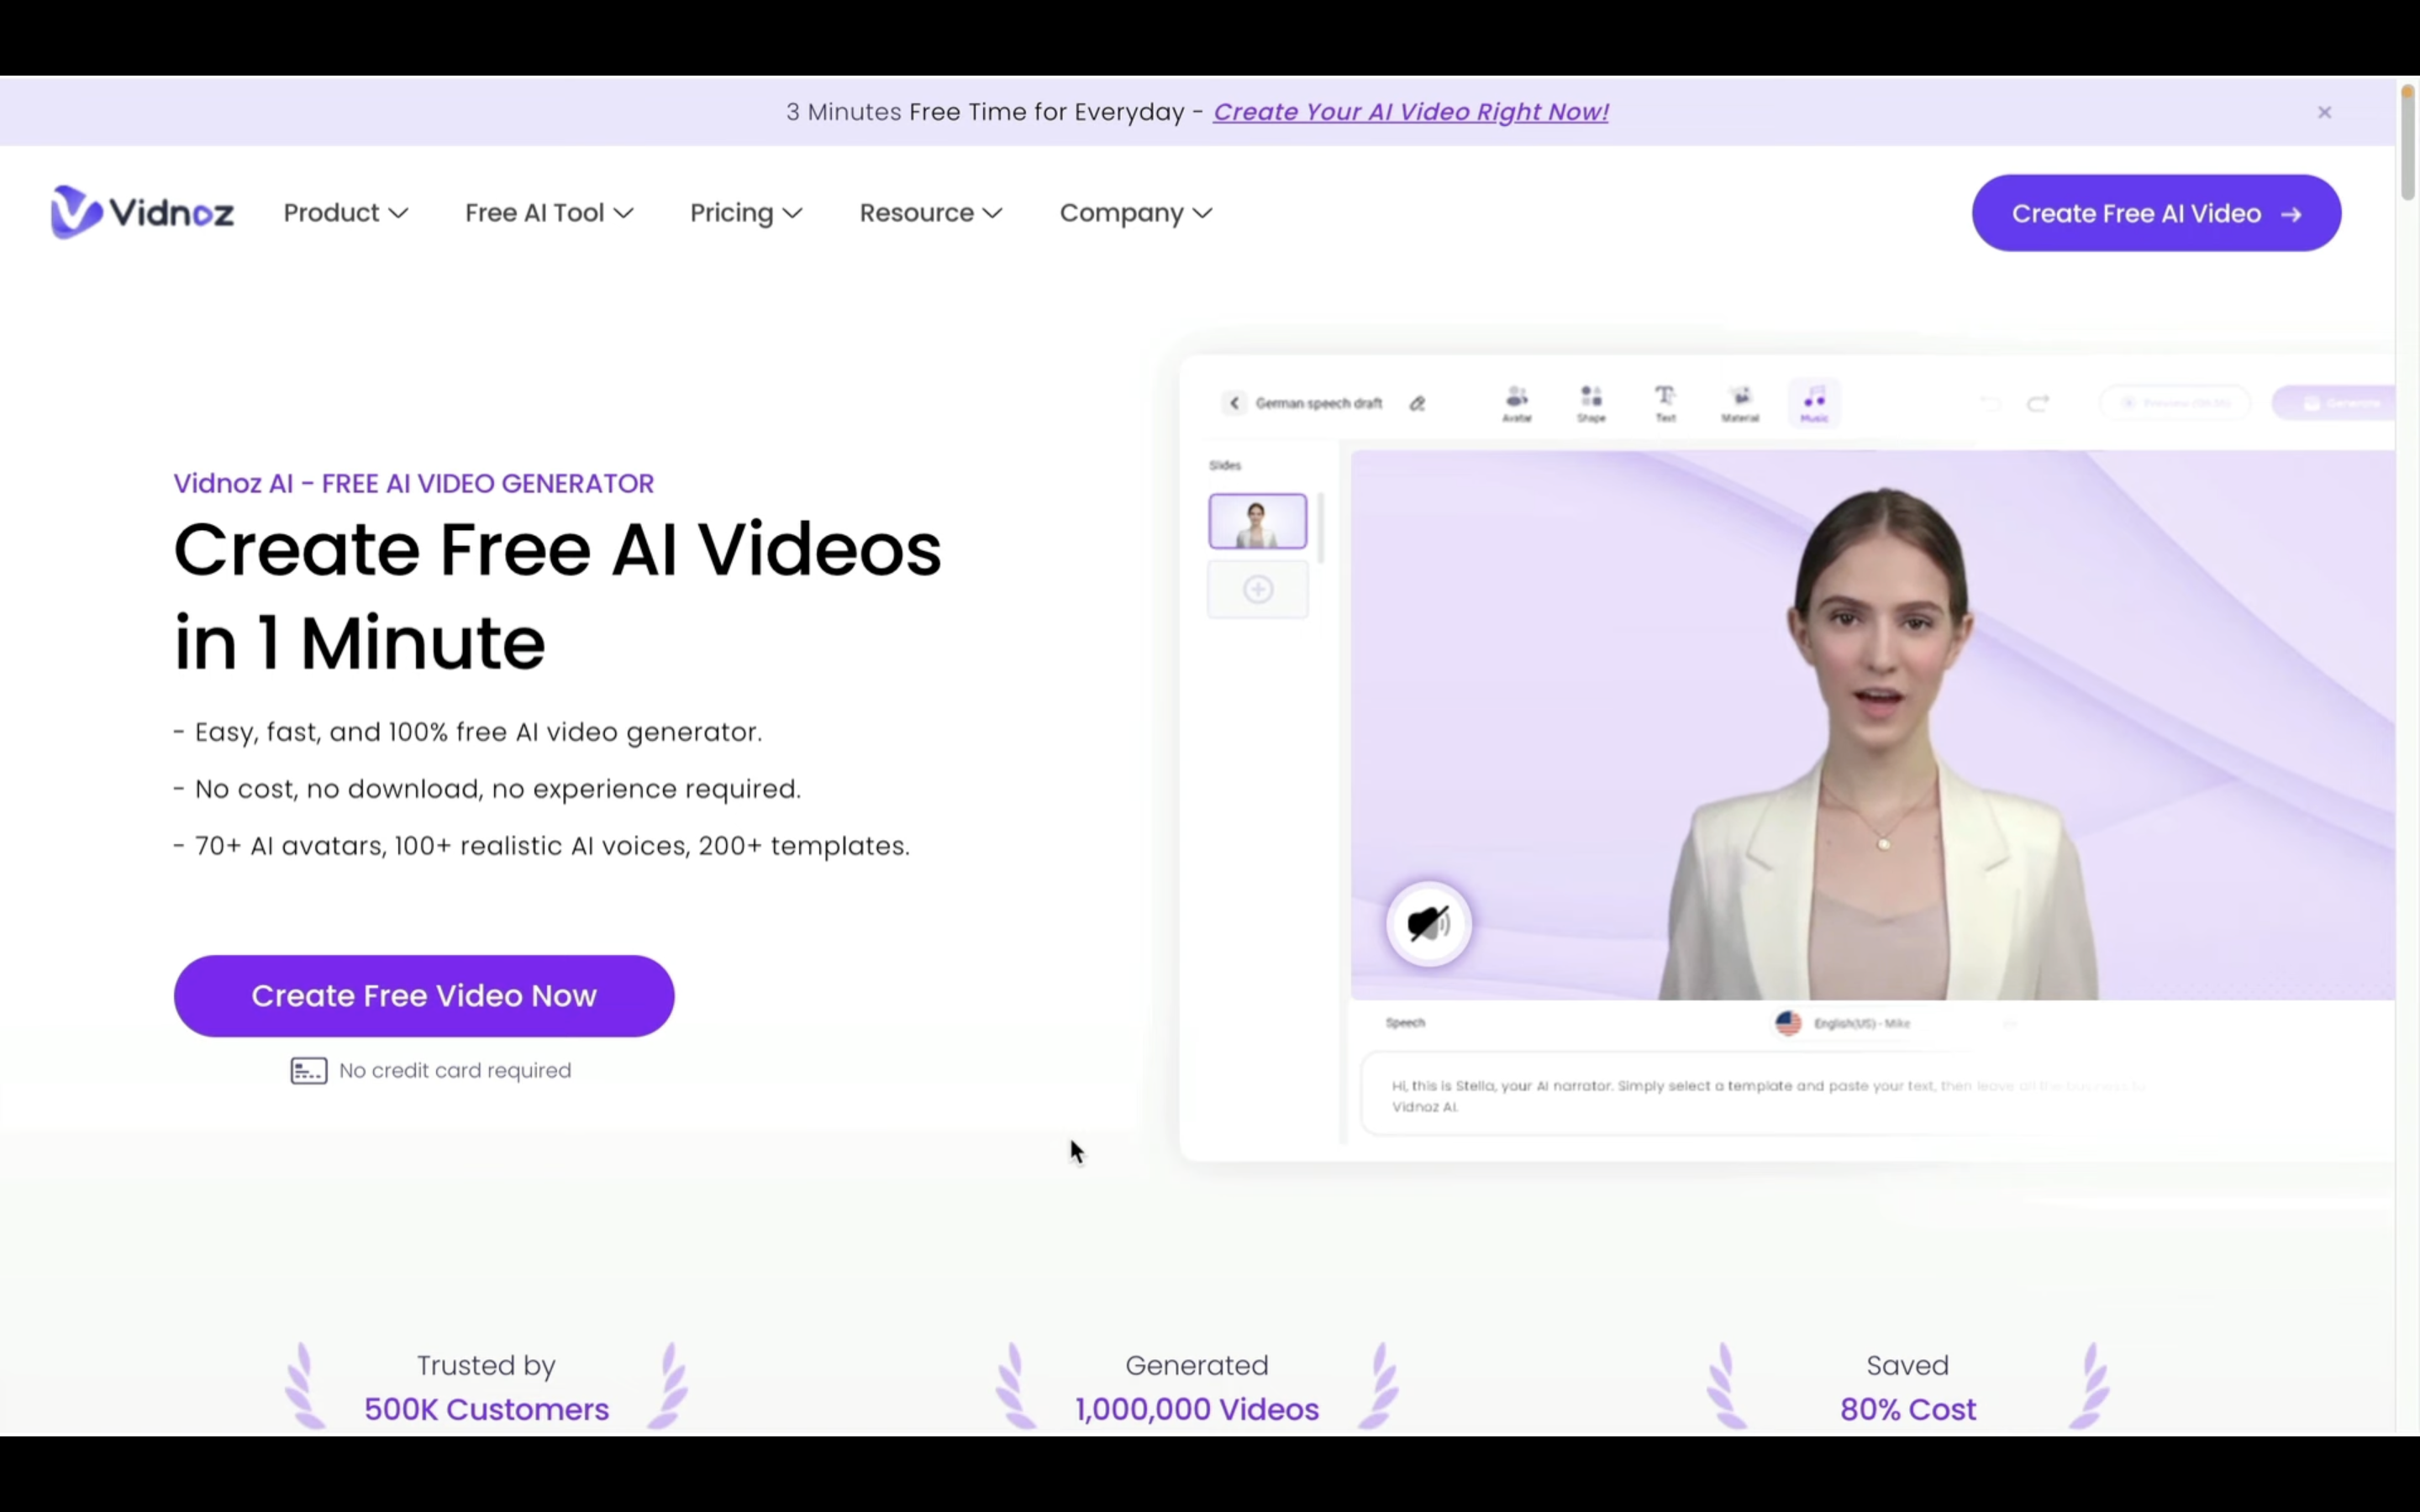
Task: Close the free time banner
Action: point(2324,112)
